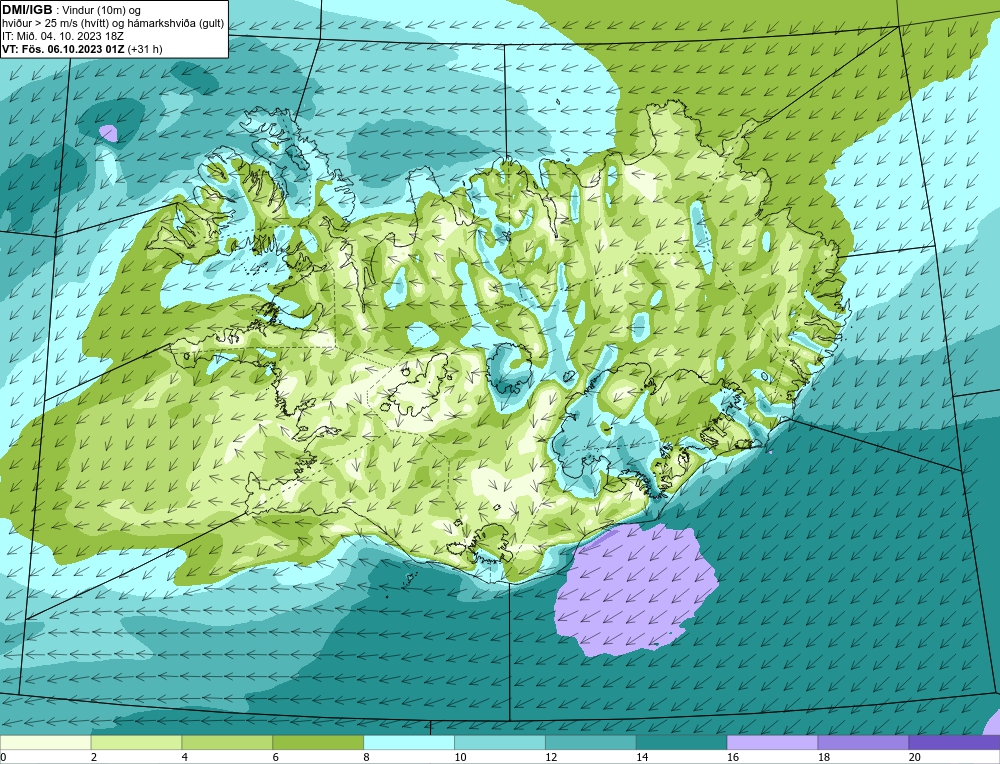Click the dark green 6–8 m/s legend swatch
Viewport: 1000px width, 764px height.
pyautogui.click(x=318, y=742)
